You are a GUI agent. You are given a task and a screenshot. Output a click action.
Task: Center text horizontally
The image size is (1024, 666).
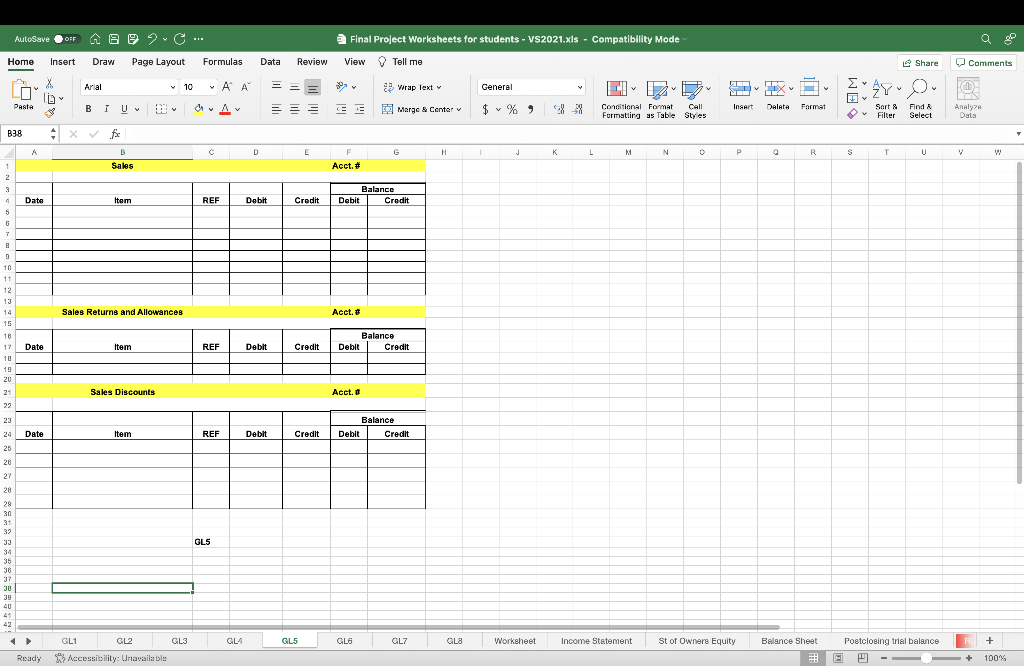coord(295,109)
